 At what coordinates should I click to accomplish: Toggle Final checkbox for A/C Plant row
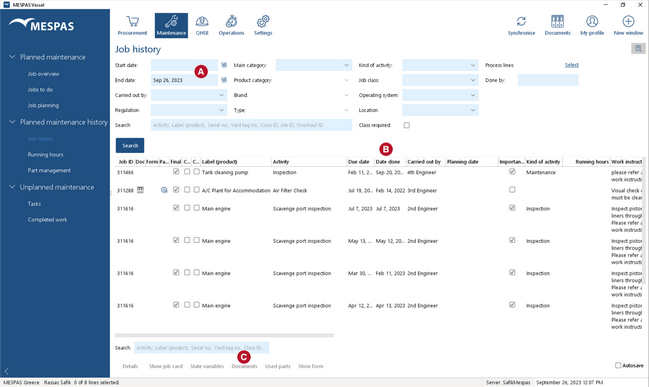[176, 190]
